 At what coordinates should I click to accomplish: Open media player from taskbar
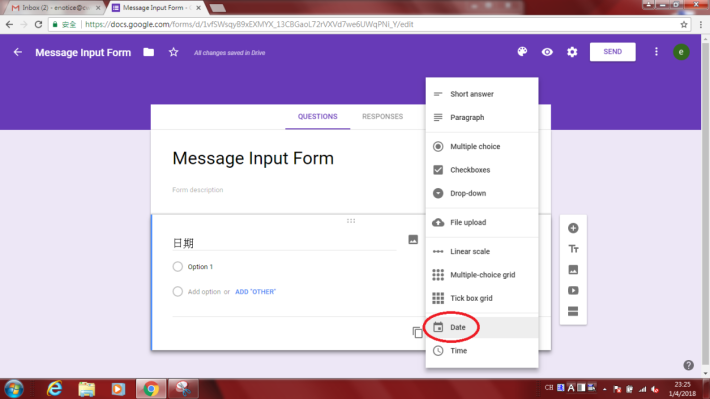pos(118,389)
